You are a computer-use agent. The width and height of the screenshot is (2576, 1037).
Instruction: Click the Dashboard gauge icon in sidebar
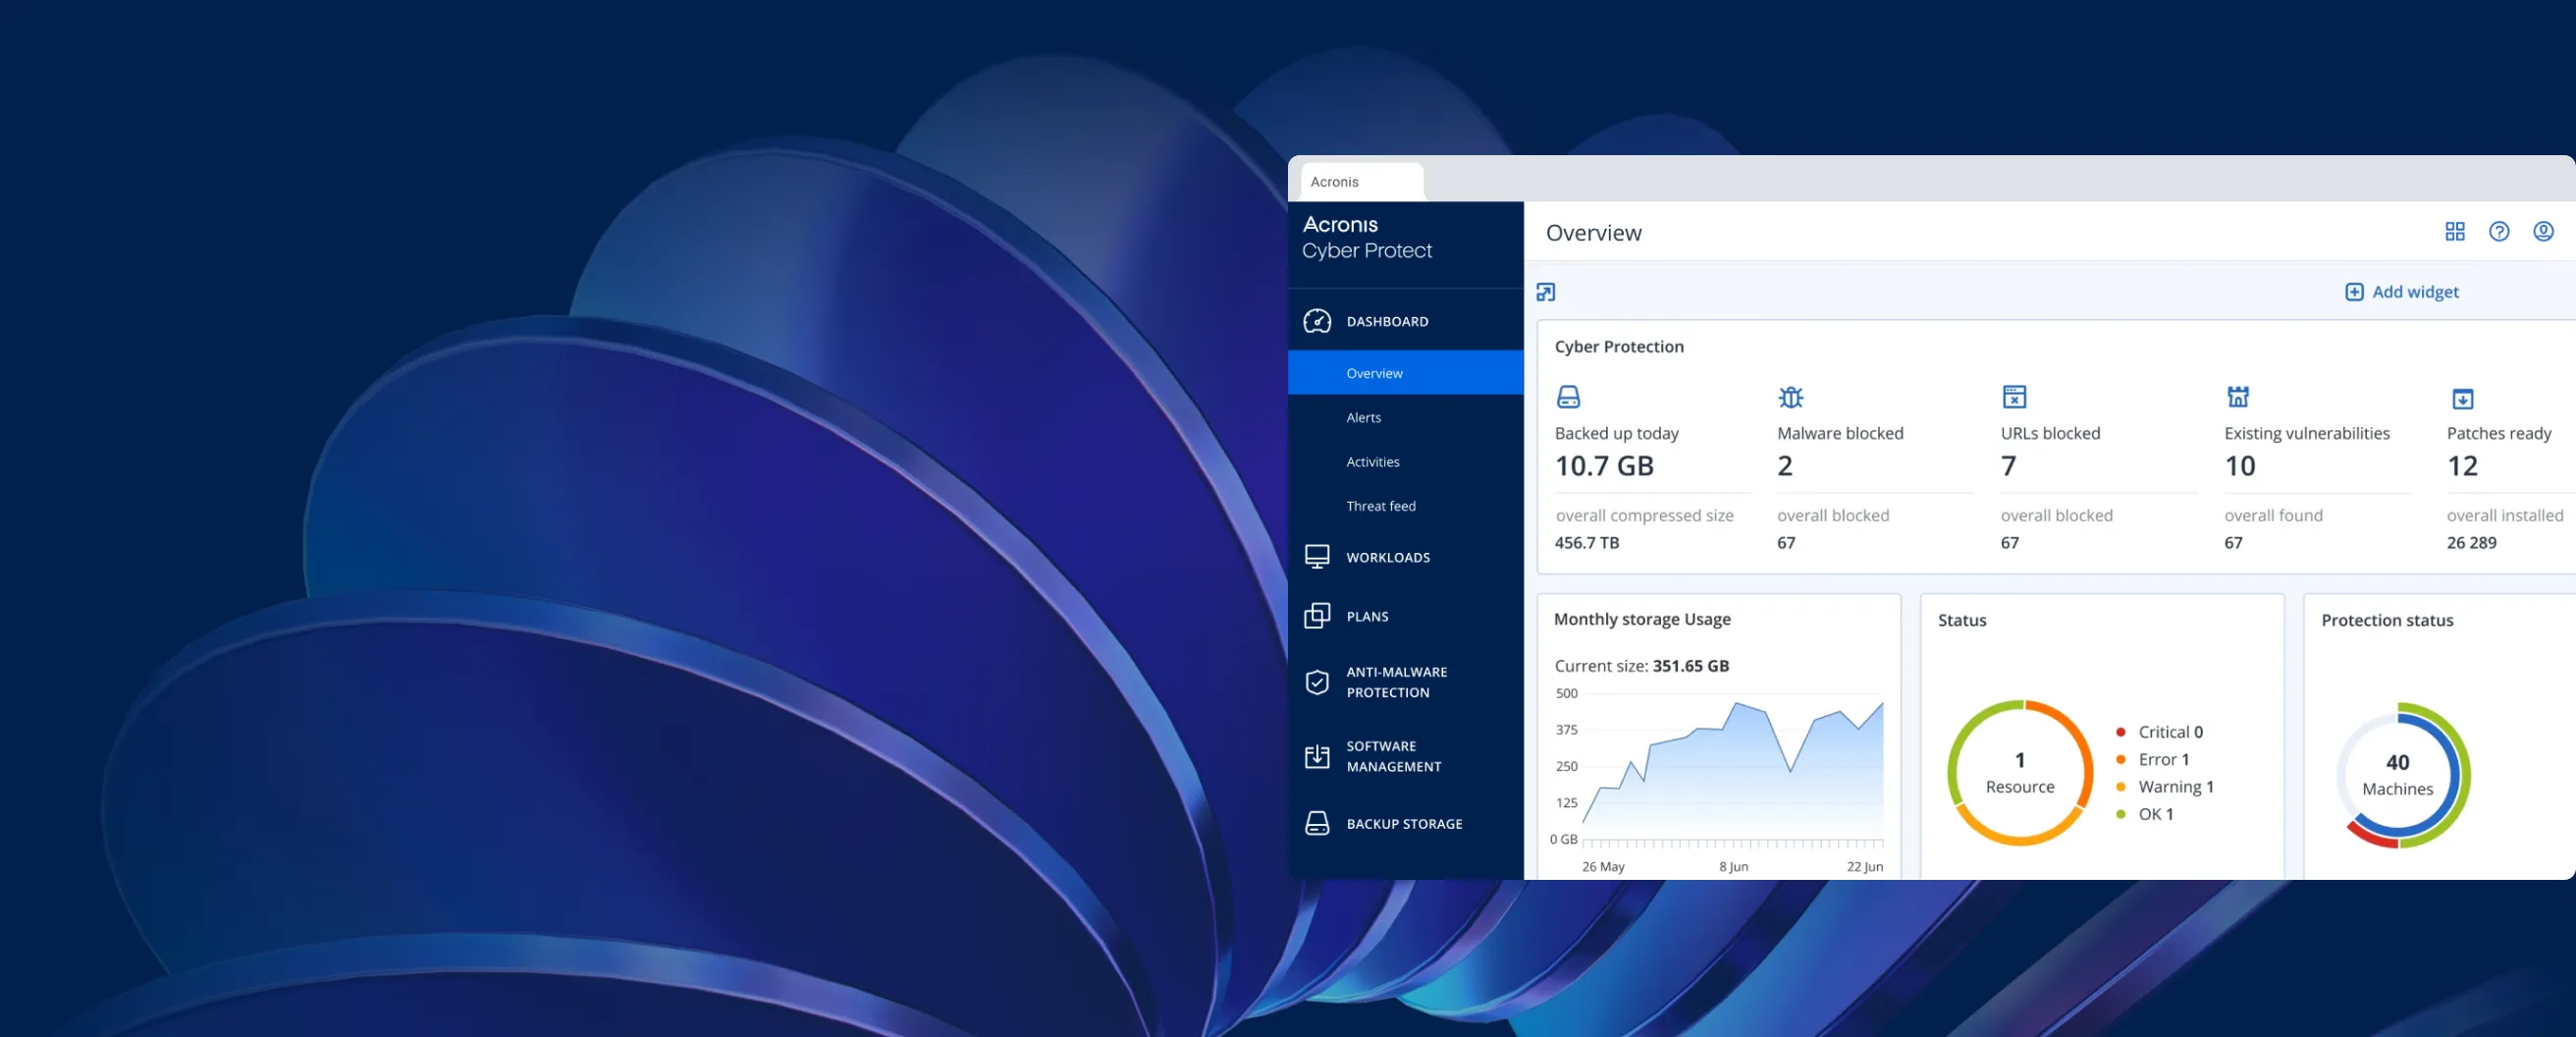point(1317,321)
